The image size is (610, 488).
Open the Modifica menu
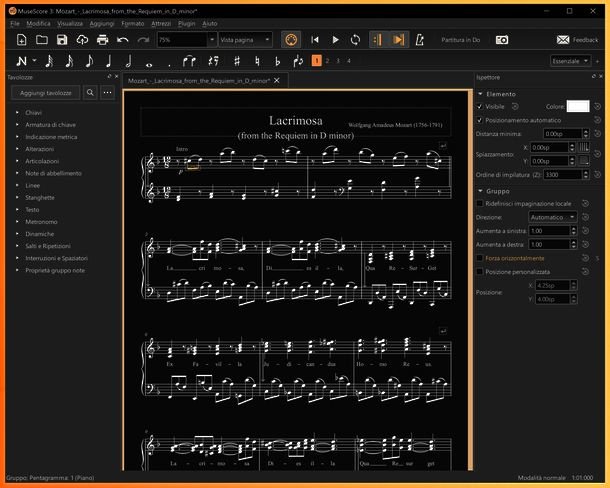point(38,24)
